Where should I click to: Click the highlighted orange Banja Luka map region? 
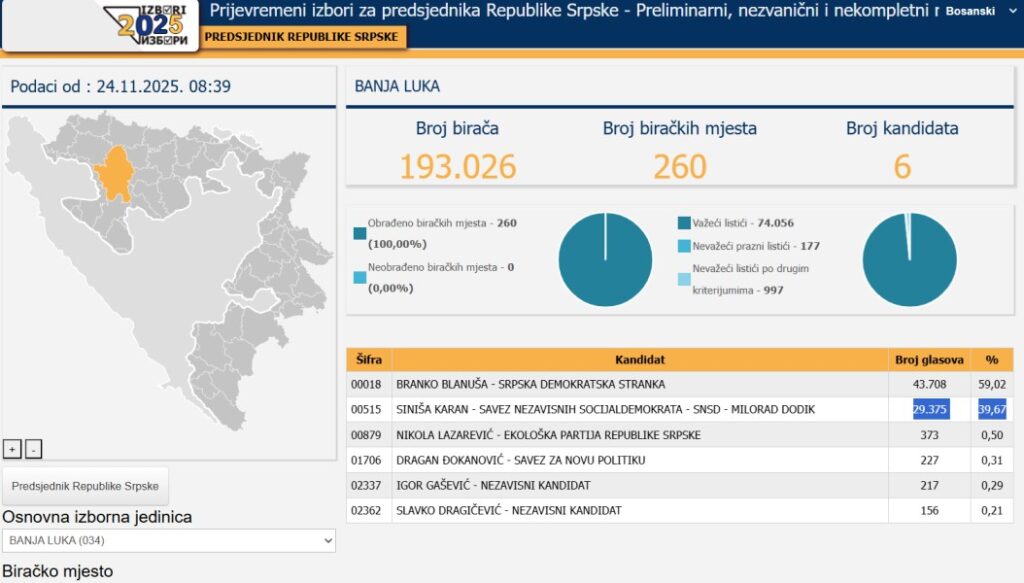pos(115,173)
